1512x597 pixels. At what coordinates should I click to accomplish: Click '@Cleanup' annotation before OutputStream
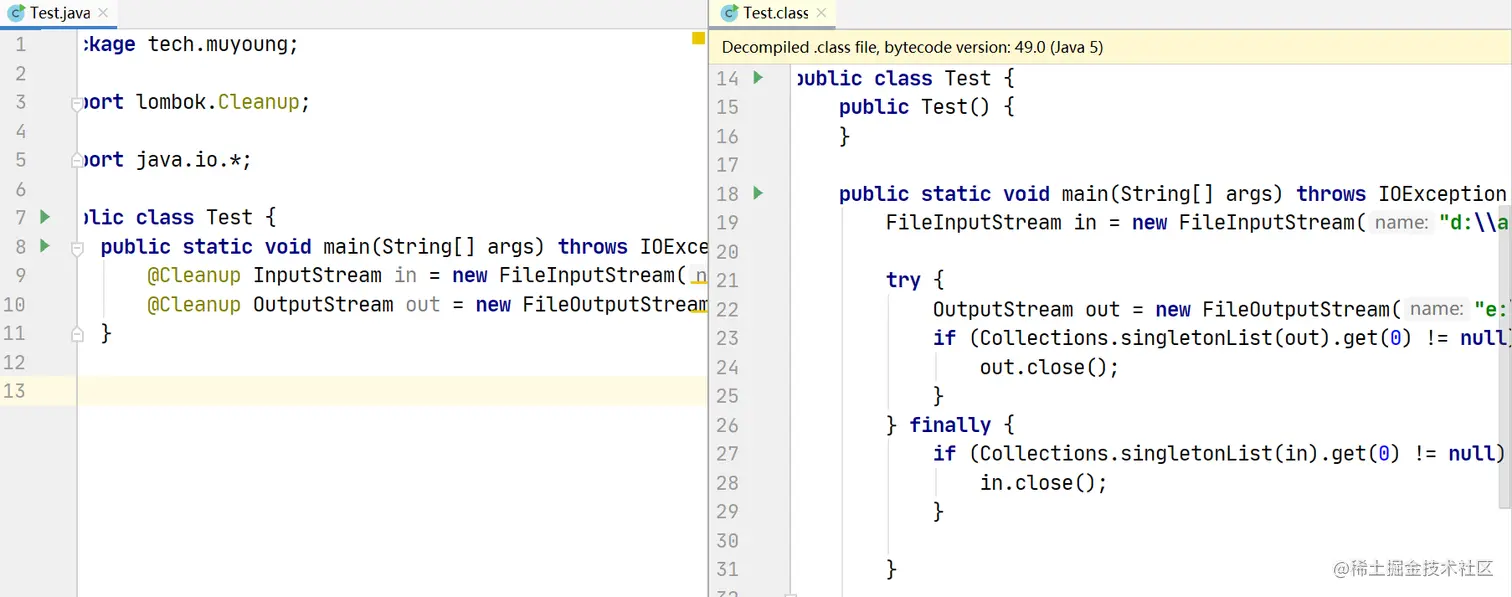pyautogui.click(x=194, y=304)
